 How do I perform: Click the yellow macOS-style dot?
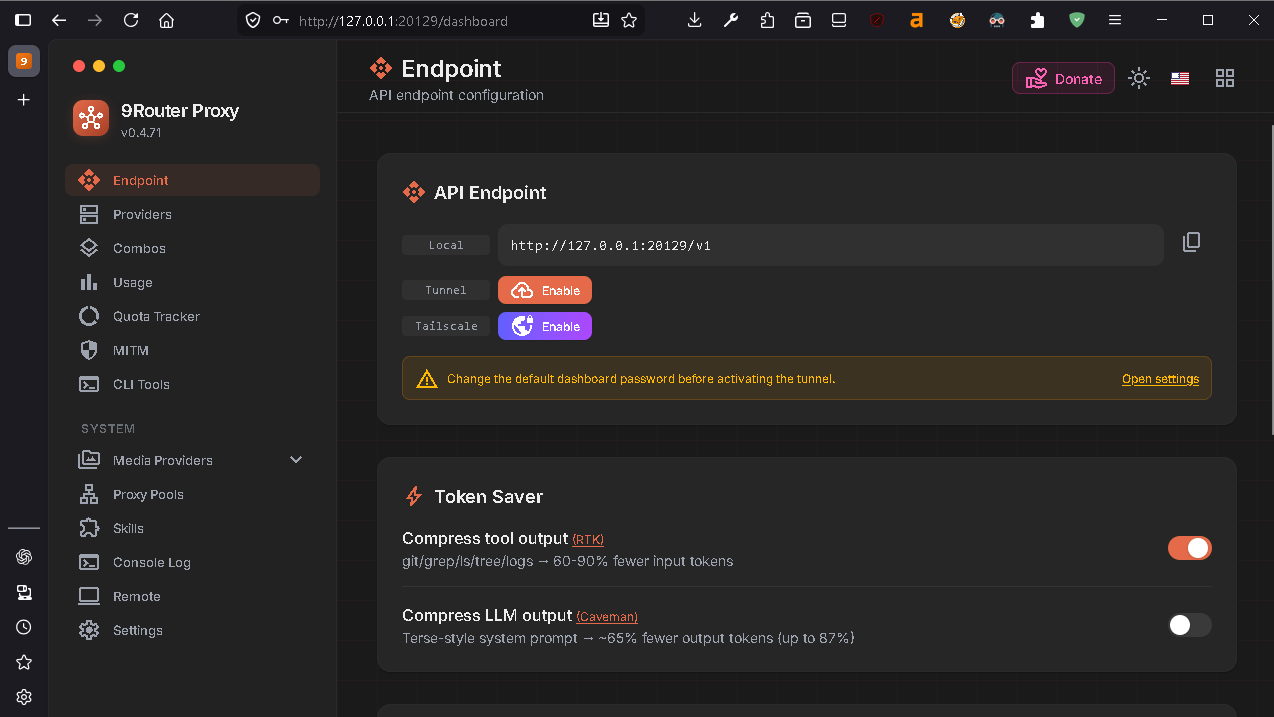(x=99, y=66)
